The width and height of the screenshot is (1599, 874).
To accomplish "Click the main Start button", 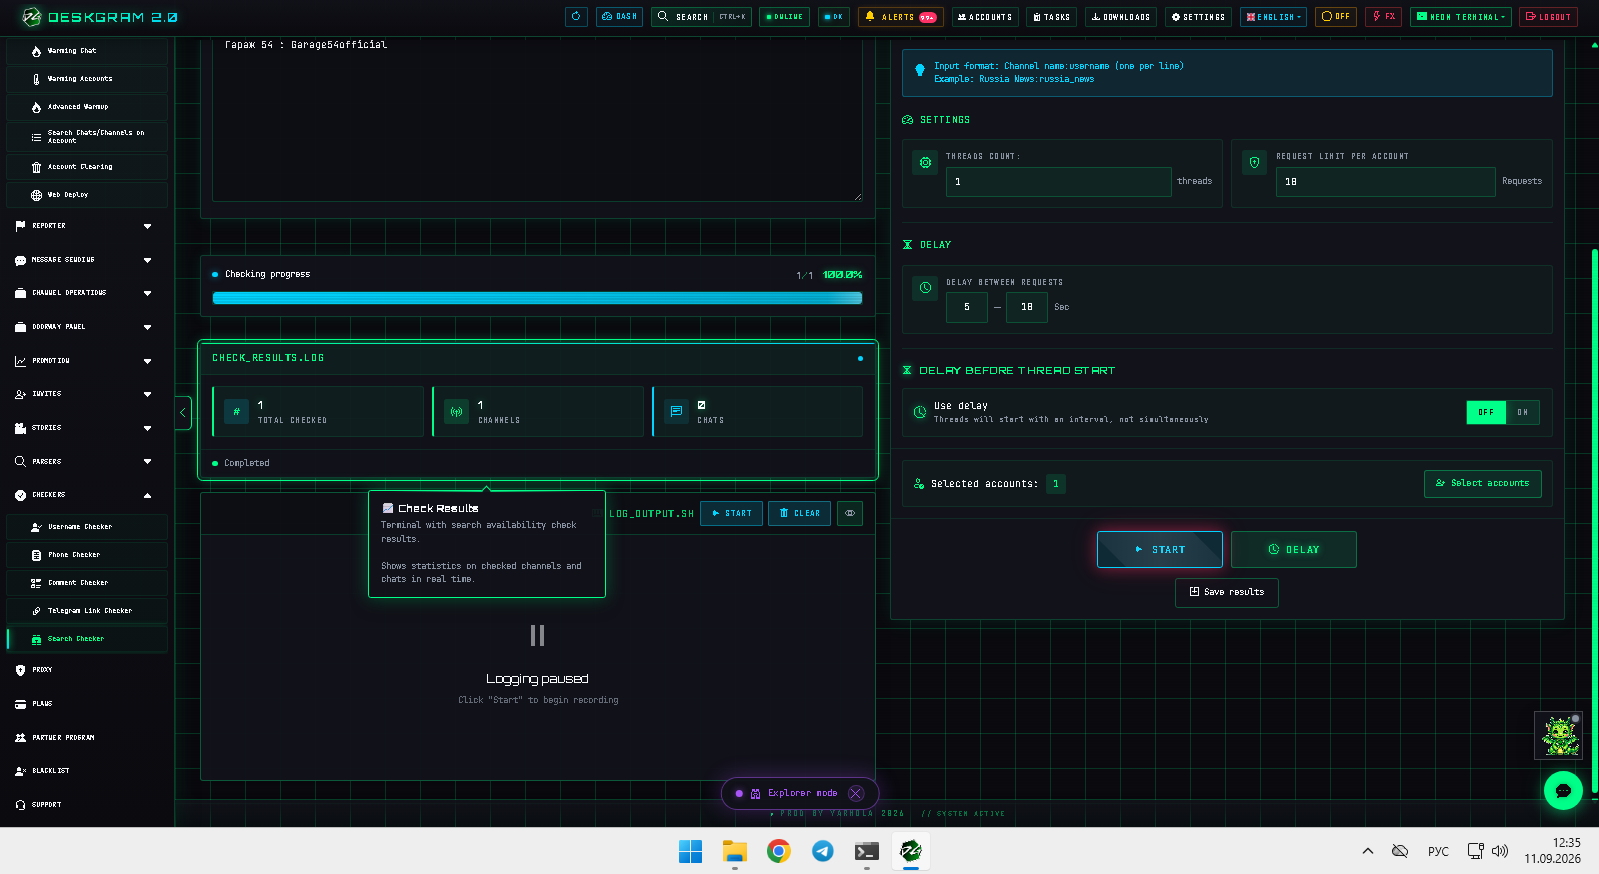I will click(x=1159, y=550).
